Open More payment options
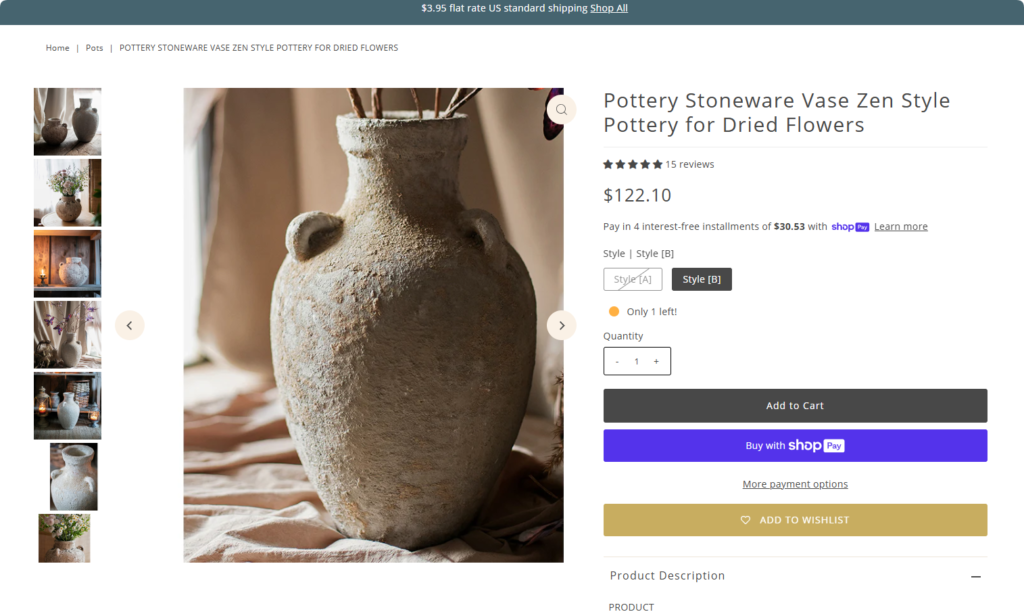This screenshot has height=614, width=1024. pyautogui.click(x=795, y=484)
